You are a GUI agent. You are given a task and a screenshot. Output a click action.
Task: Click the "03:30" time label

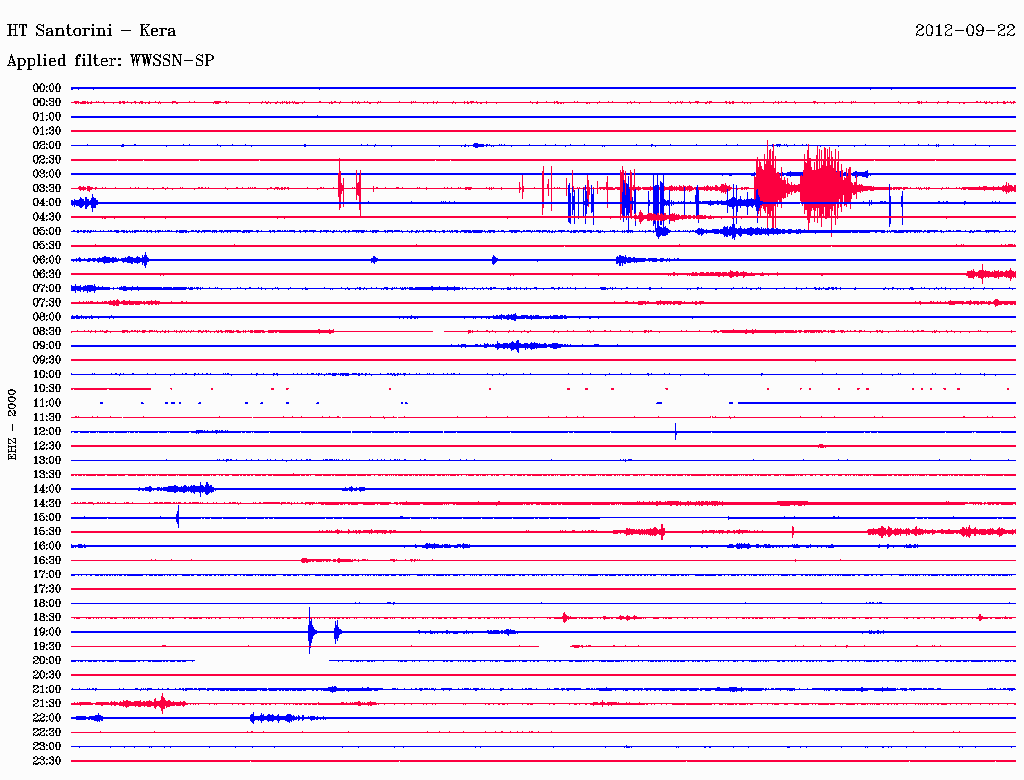pyautogui.click(x=47, y=189)
